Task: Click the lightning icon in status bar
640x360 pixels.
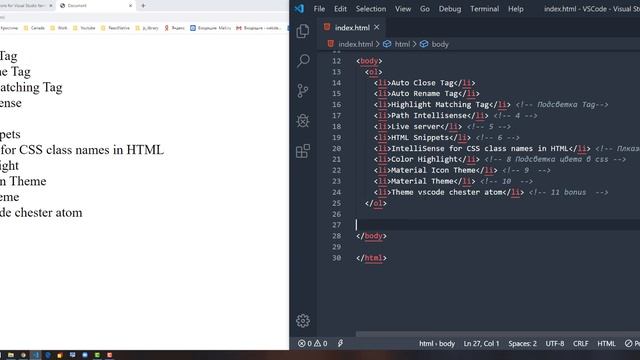Action: pyautogui.click(x=340, y=343)
